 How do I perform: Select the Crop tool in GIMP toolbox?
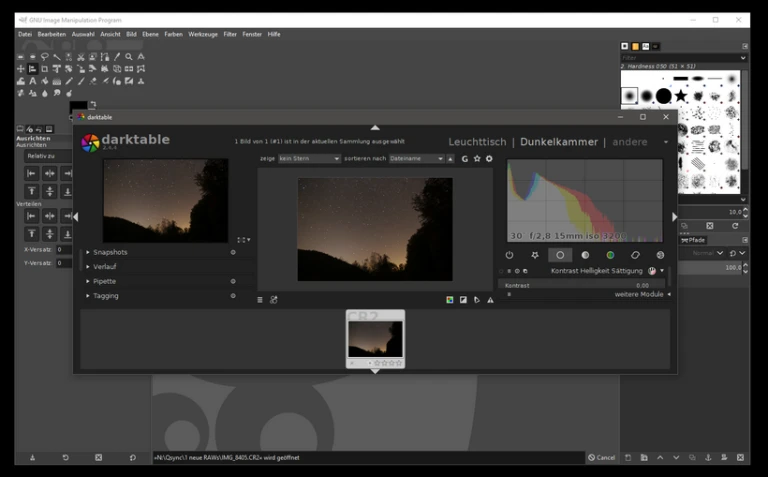[x=45, y=69]
